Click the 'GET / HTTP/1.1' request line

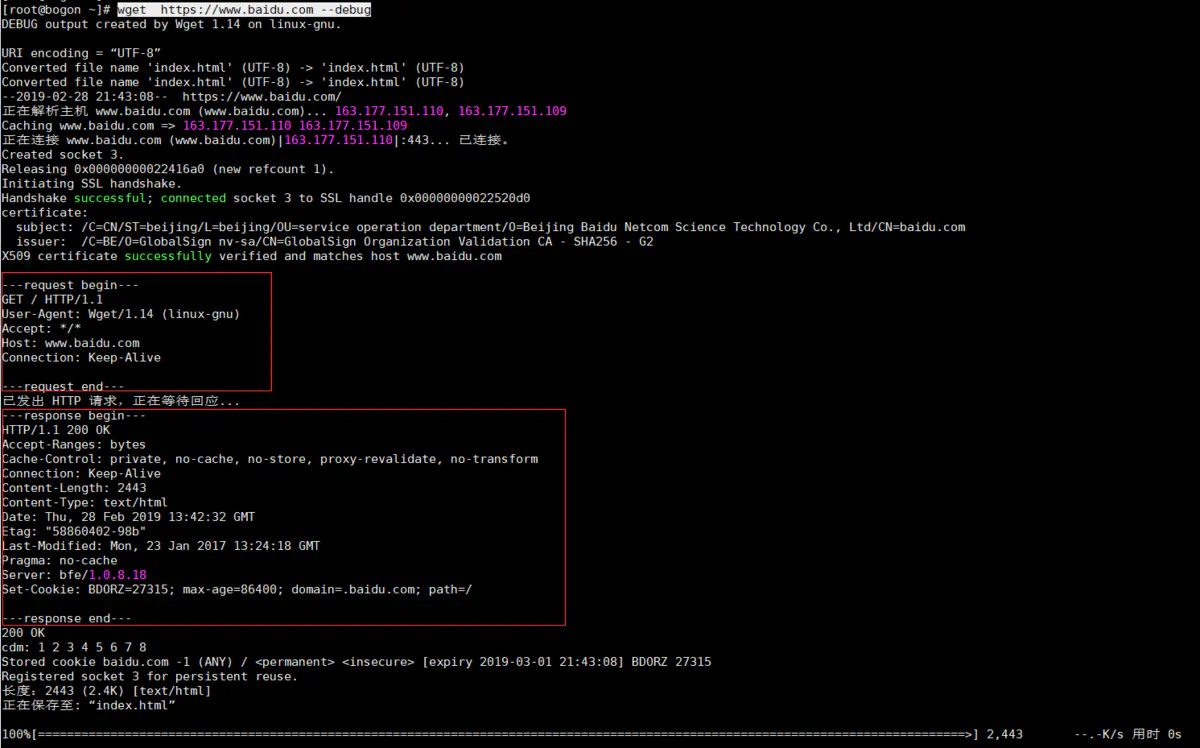[x=52, y=300]
